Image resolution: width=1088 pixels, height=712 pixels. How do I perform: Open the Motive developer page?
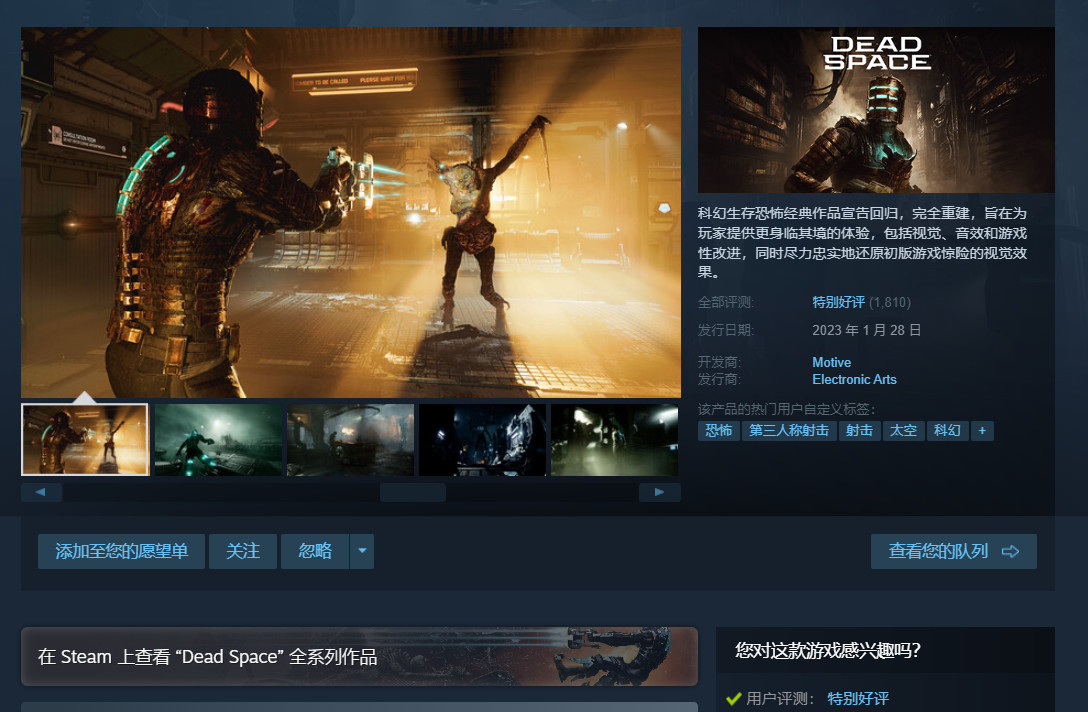831,362
